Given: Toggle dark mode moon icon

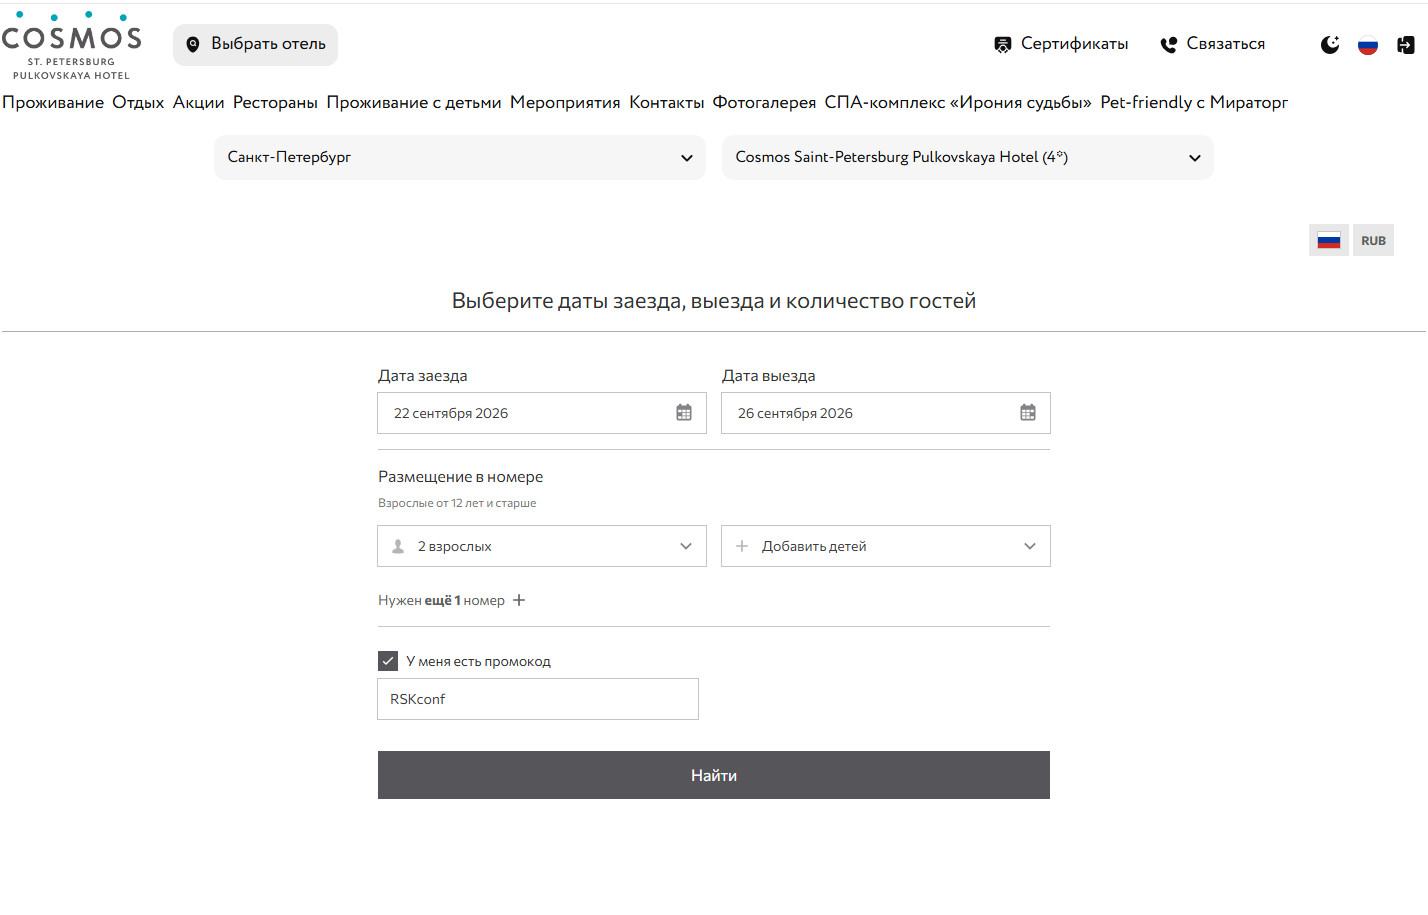Looking at the screenshot, I should 1330,45.
